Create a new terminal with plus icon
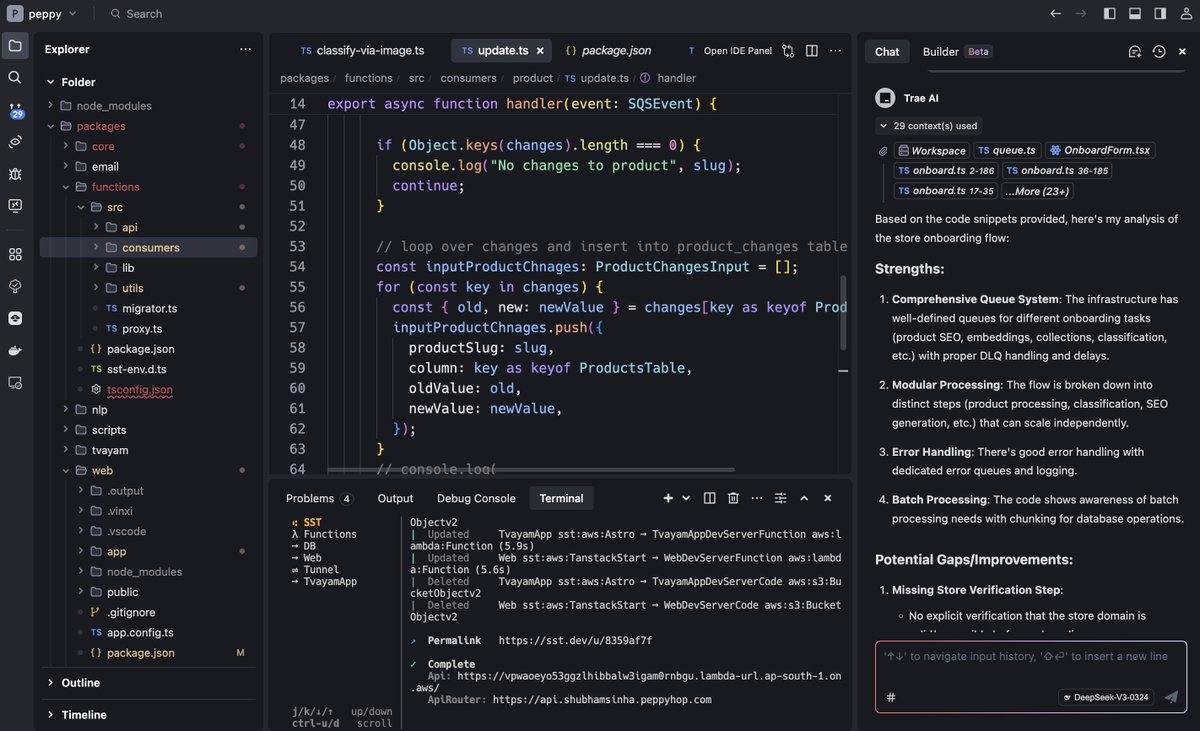The image size is (1200, 731). 668,498
